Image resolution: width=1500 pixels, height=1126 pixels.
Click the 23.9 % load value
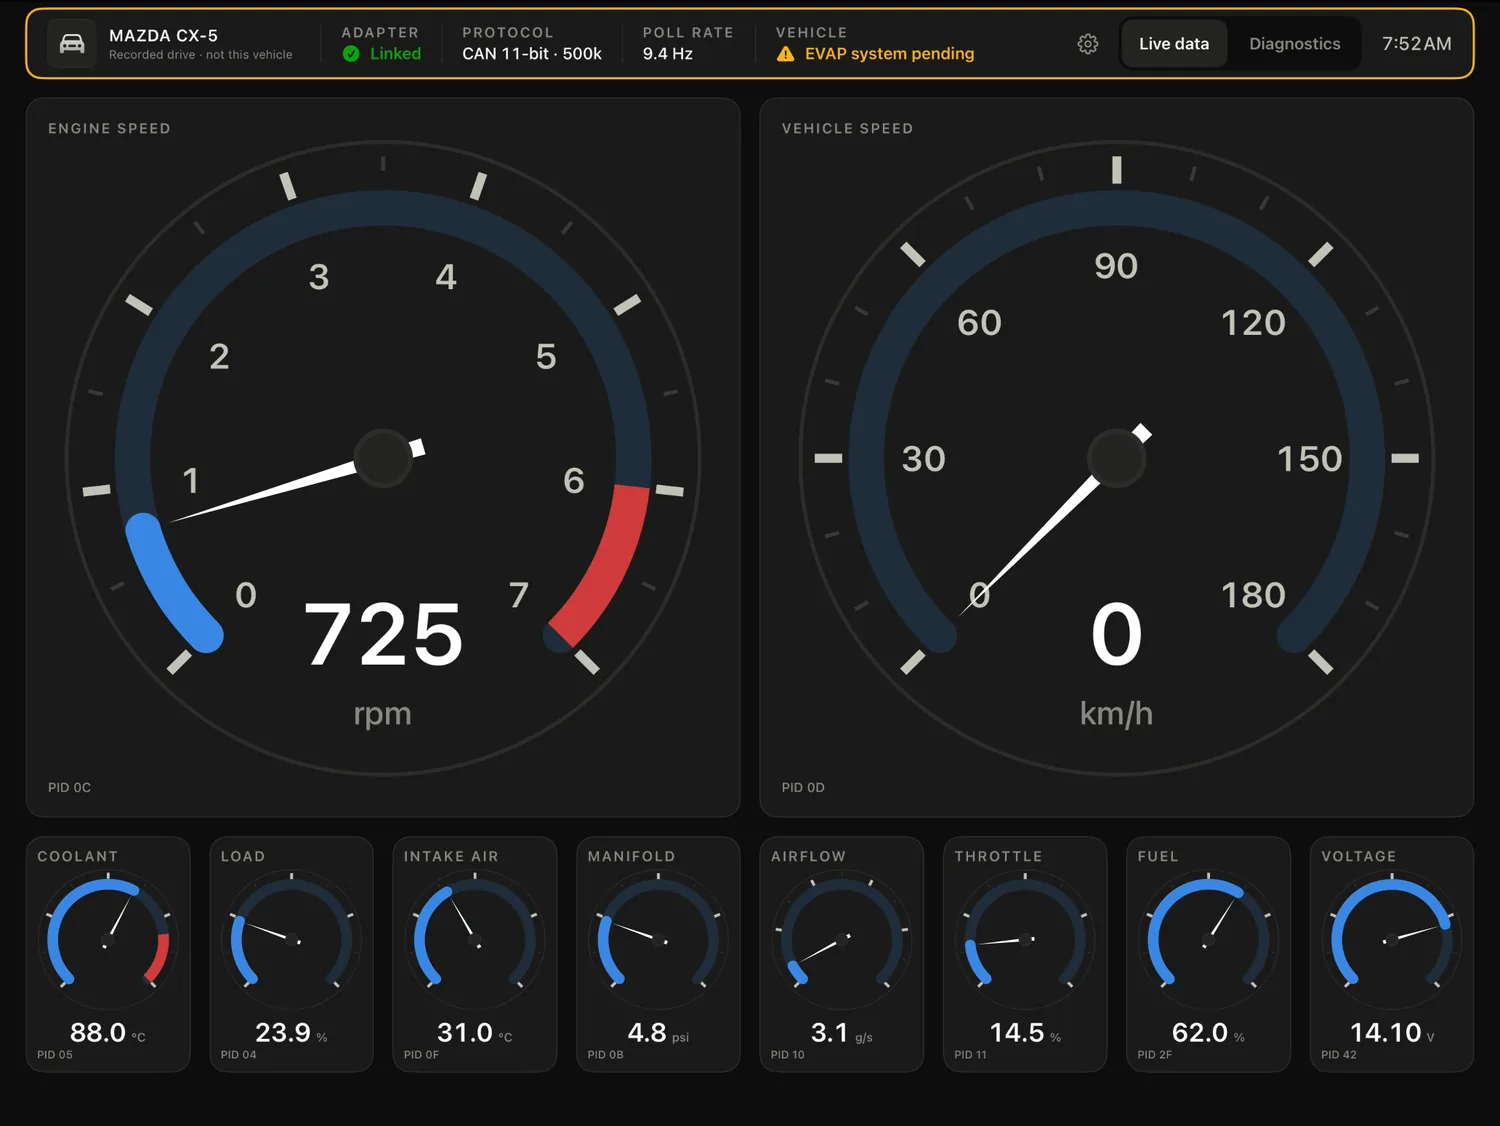point(291,1033)
